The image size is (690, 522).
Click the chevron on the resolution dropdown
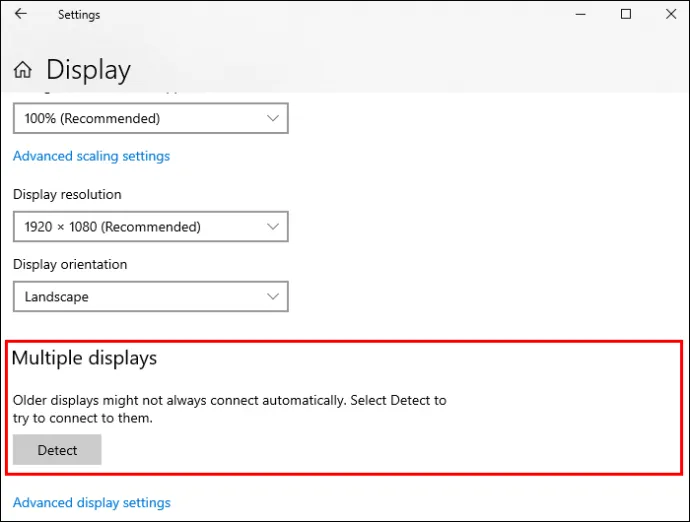click(273, 227)
